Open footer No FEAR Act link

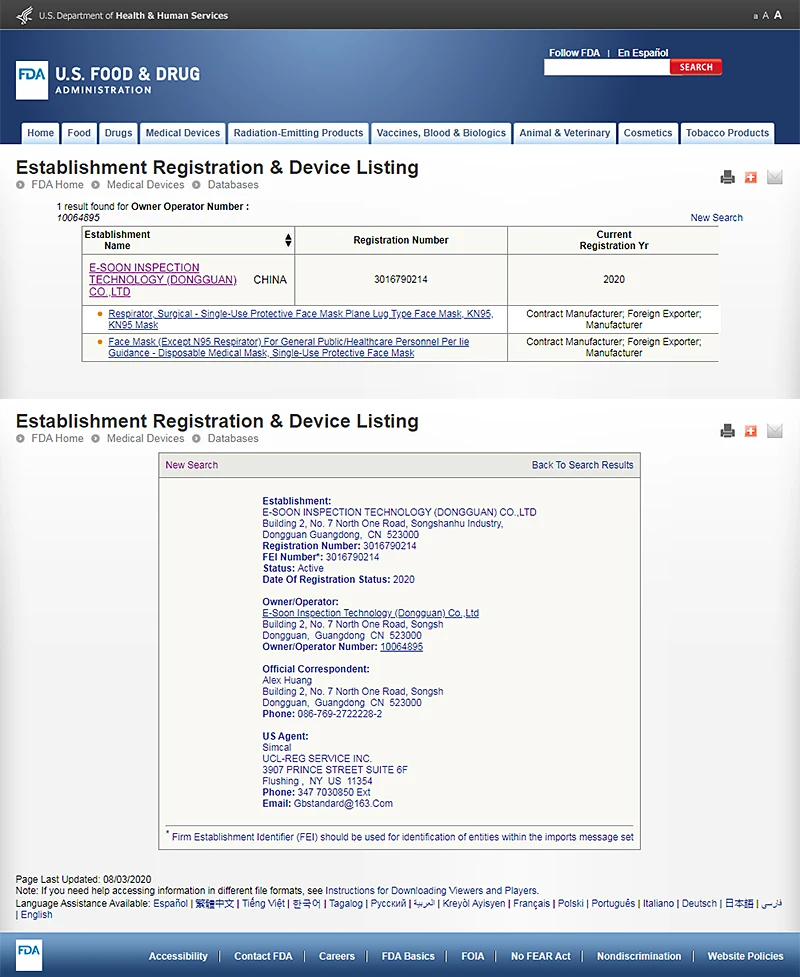tap(541, 956)
